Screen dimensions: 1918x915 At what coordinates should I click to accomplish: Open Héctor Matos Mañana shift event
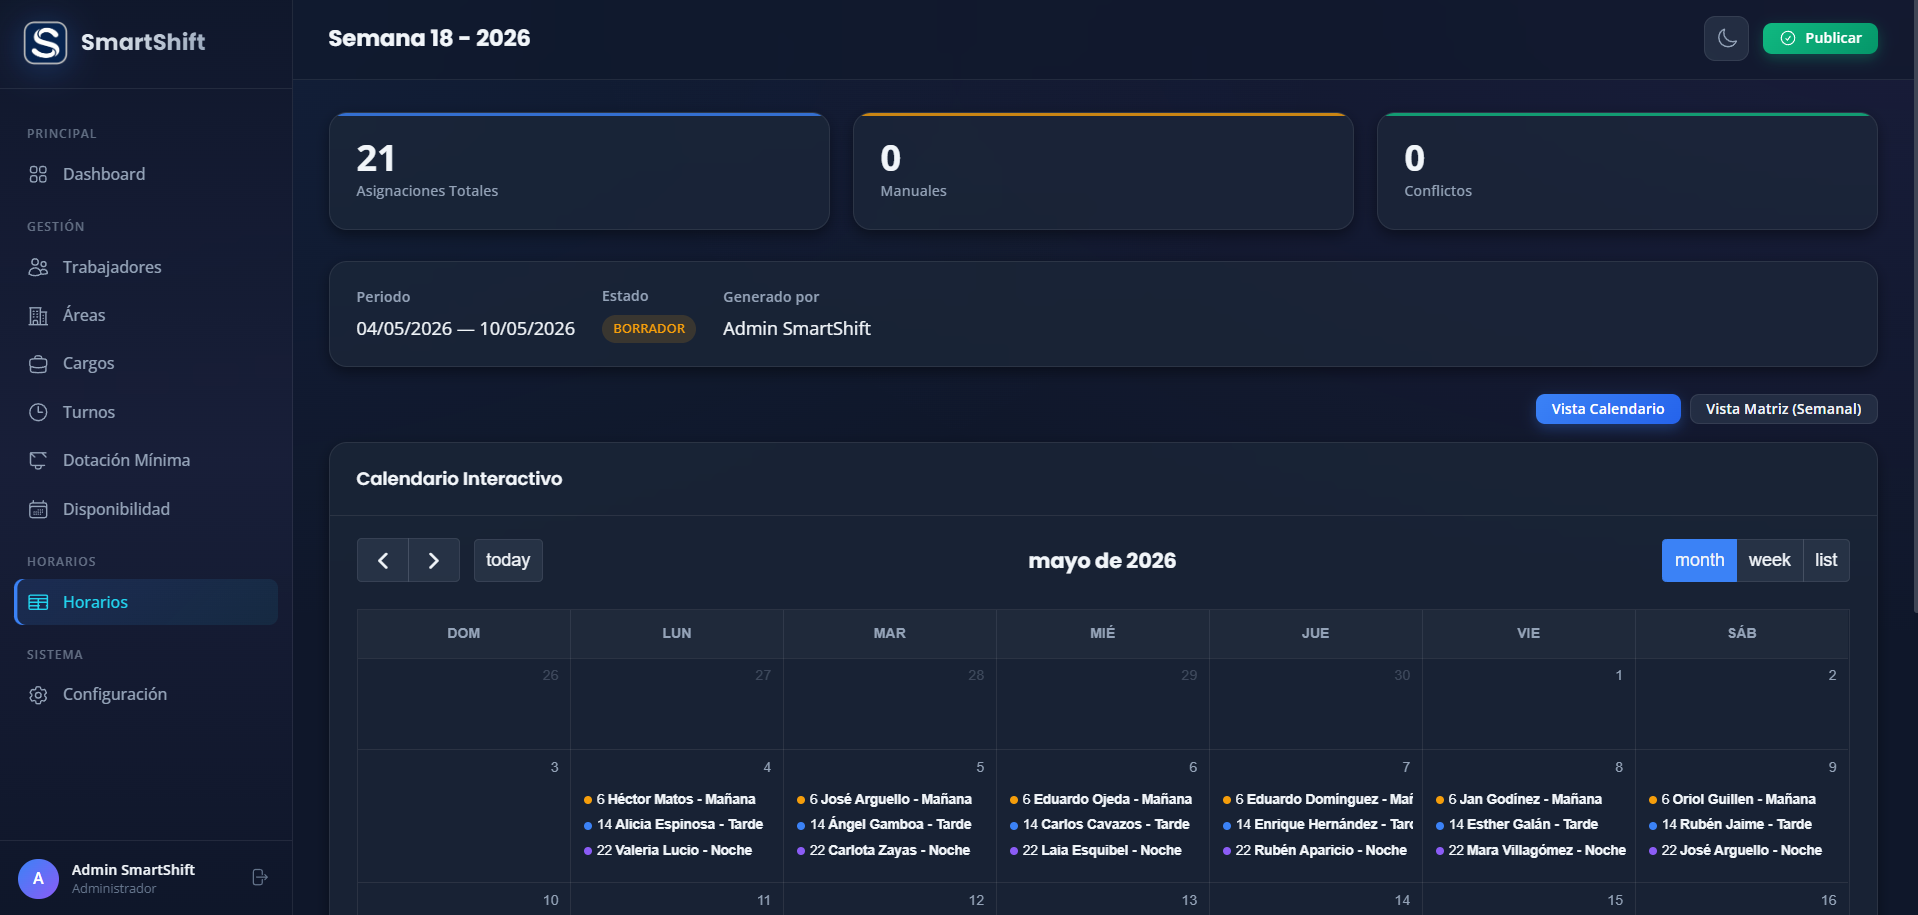click(x=676, y=799)
